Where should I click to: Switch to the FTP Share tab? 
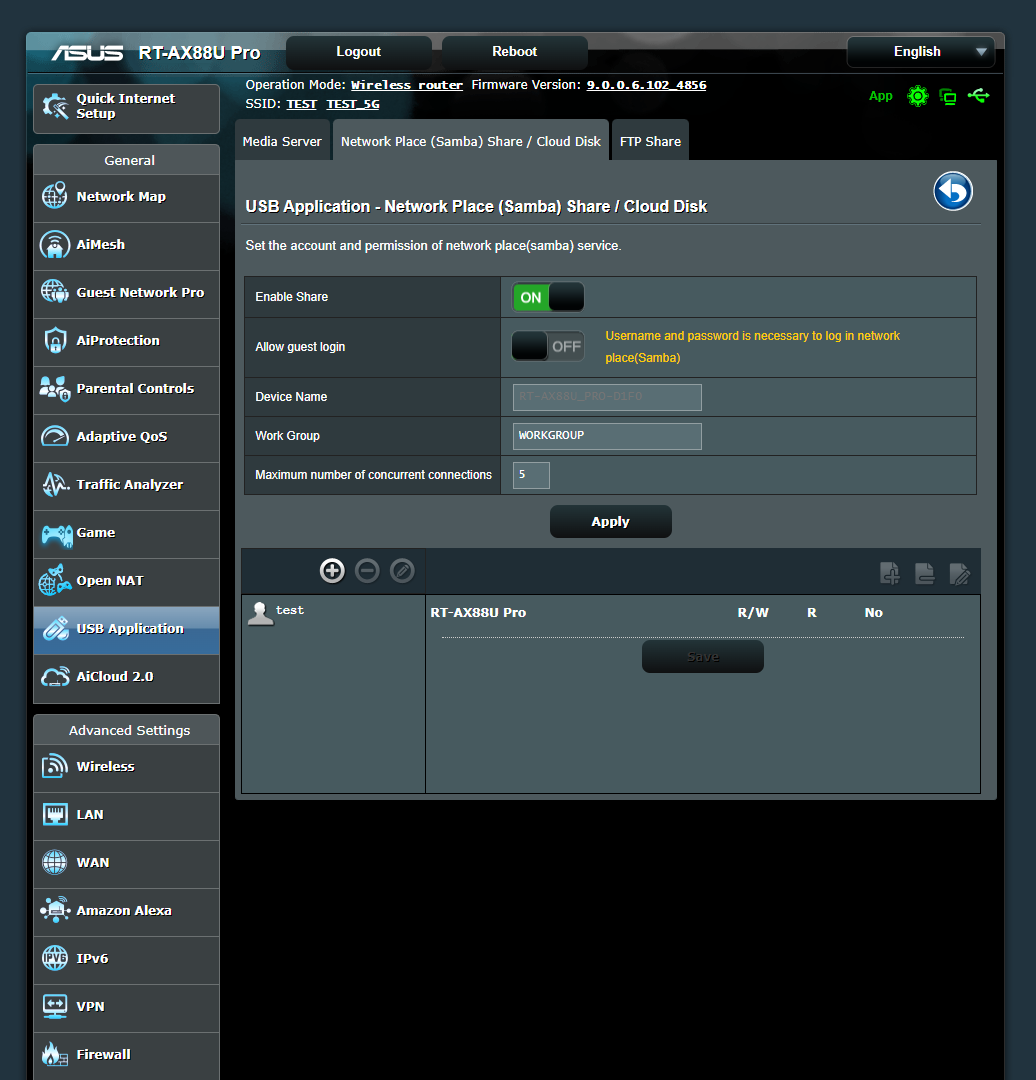point(650,141)
